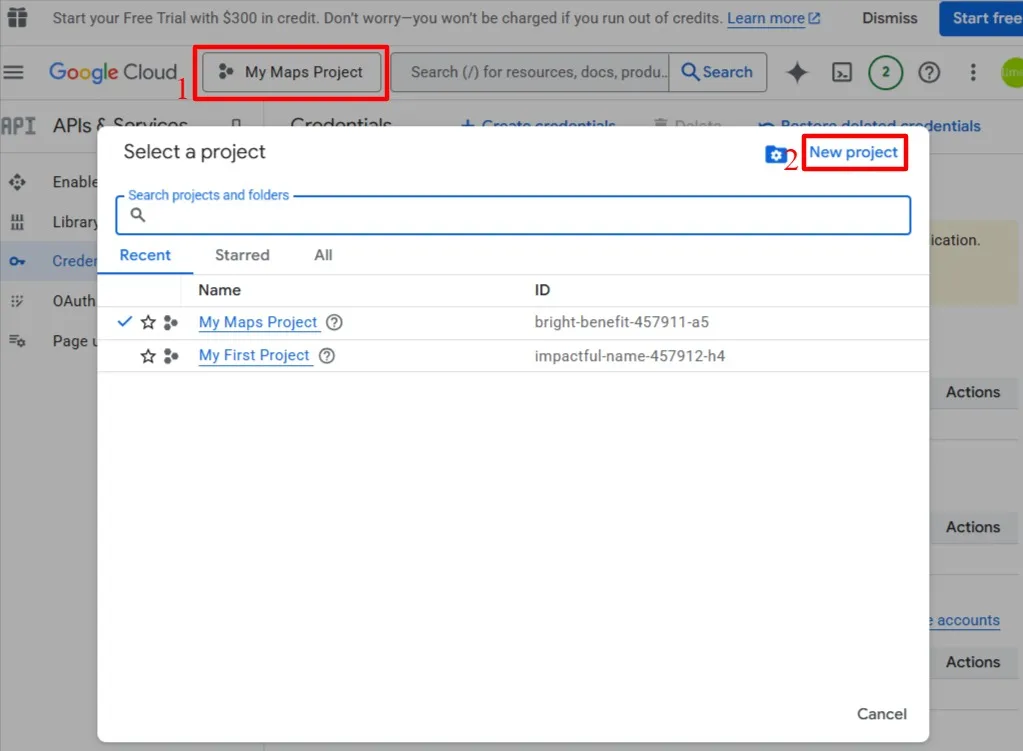Star the My First Project row
Image resolution: width=1023 pixels, height=751 pixels.
[148, 356]
